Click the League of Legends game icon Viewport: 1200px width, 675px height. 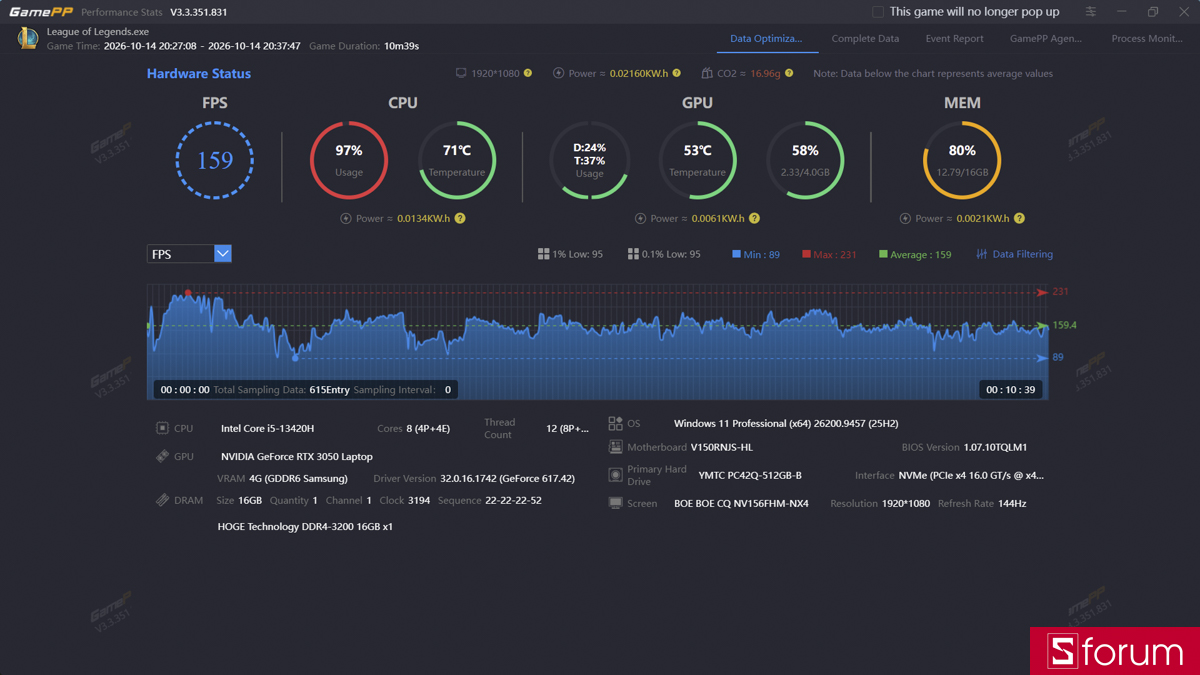coord(28,38)
